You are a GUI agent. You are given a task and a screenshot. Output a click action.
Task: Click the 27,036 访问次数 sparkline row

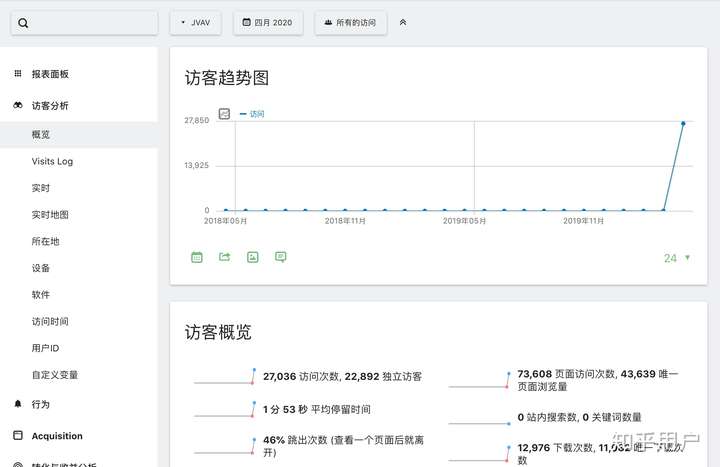[308, 377]
